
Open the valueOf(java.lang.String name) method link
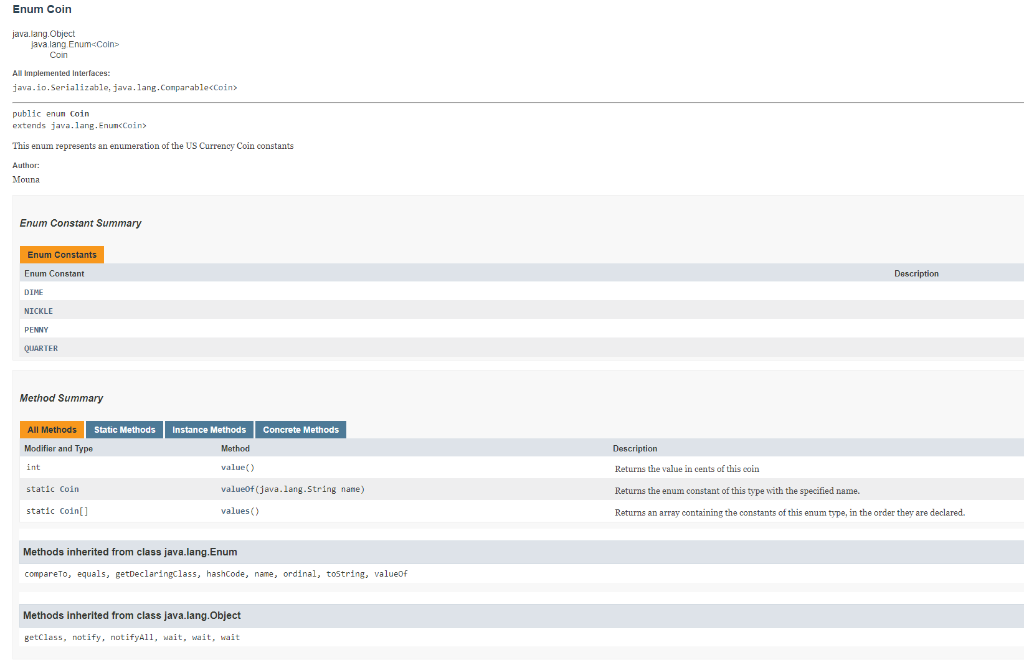pyautogui.click(x=293, y=489)
